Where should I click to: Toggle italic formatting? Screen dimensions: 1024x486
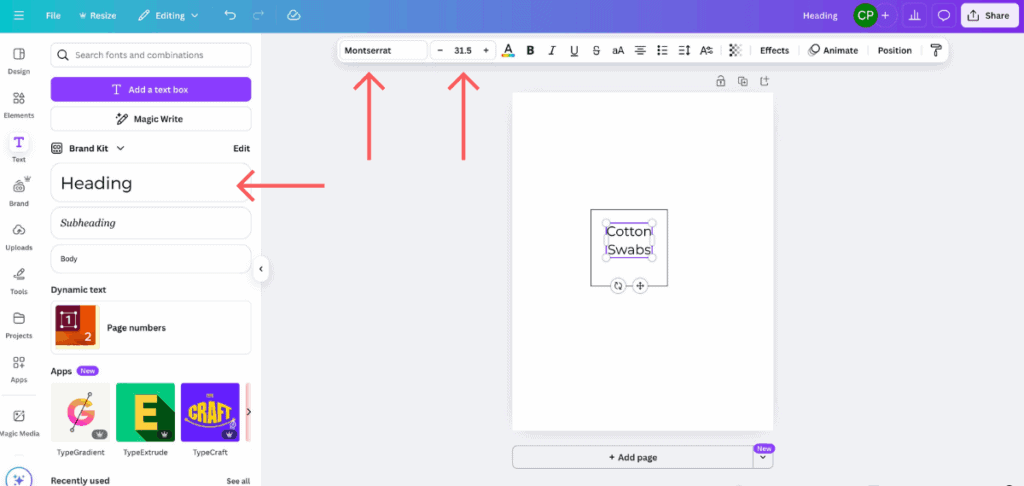click(x=552, y=50)
